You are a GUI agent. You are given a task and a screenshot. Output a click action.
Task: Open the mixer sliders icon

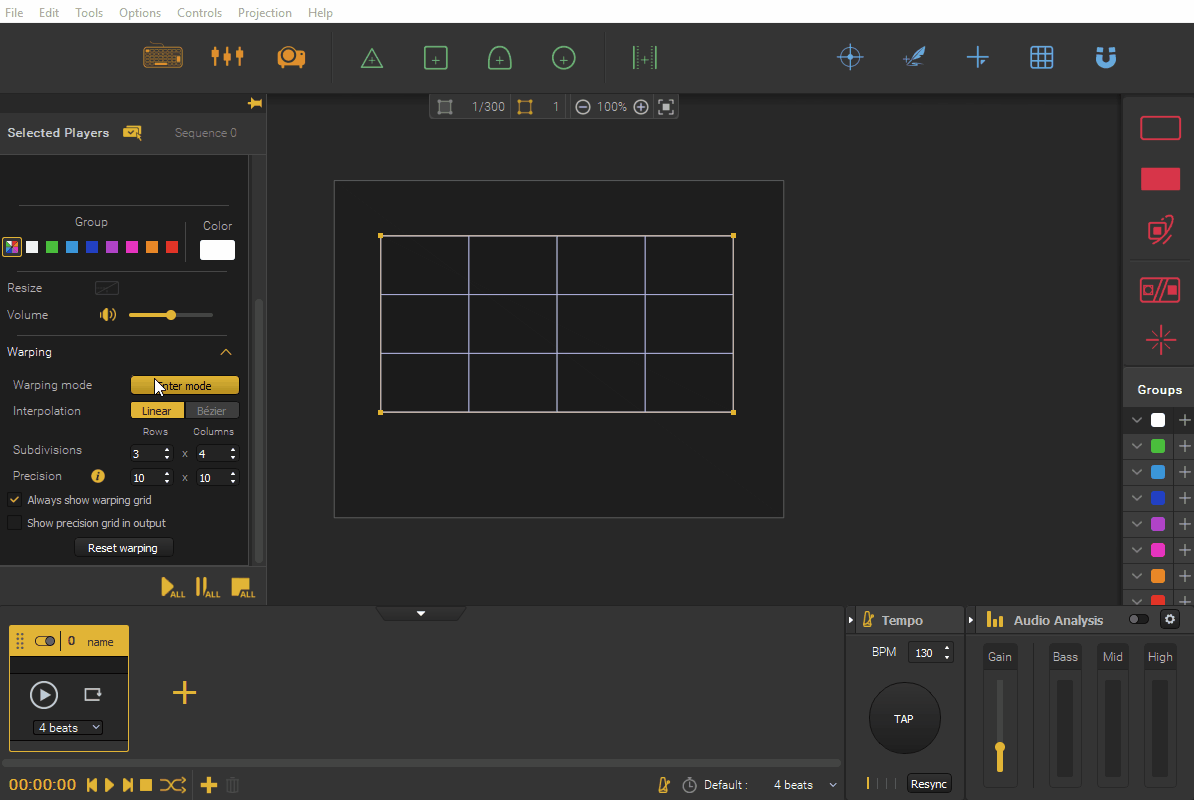pyautogui.click(x=227, y=56)
